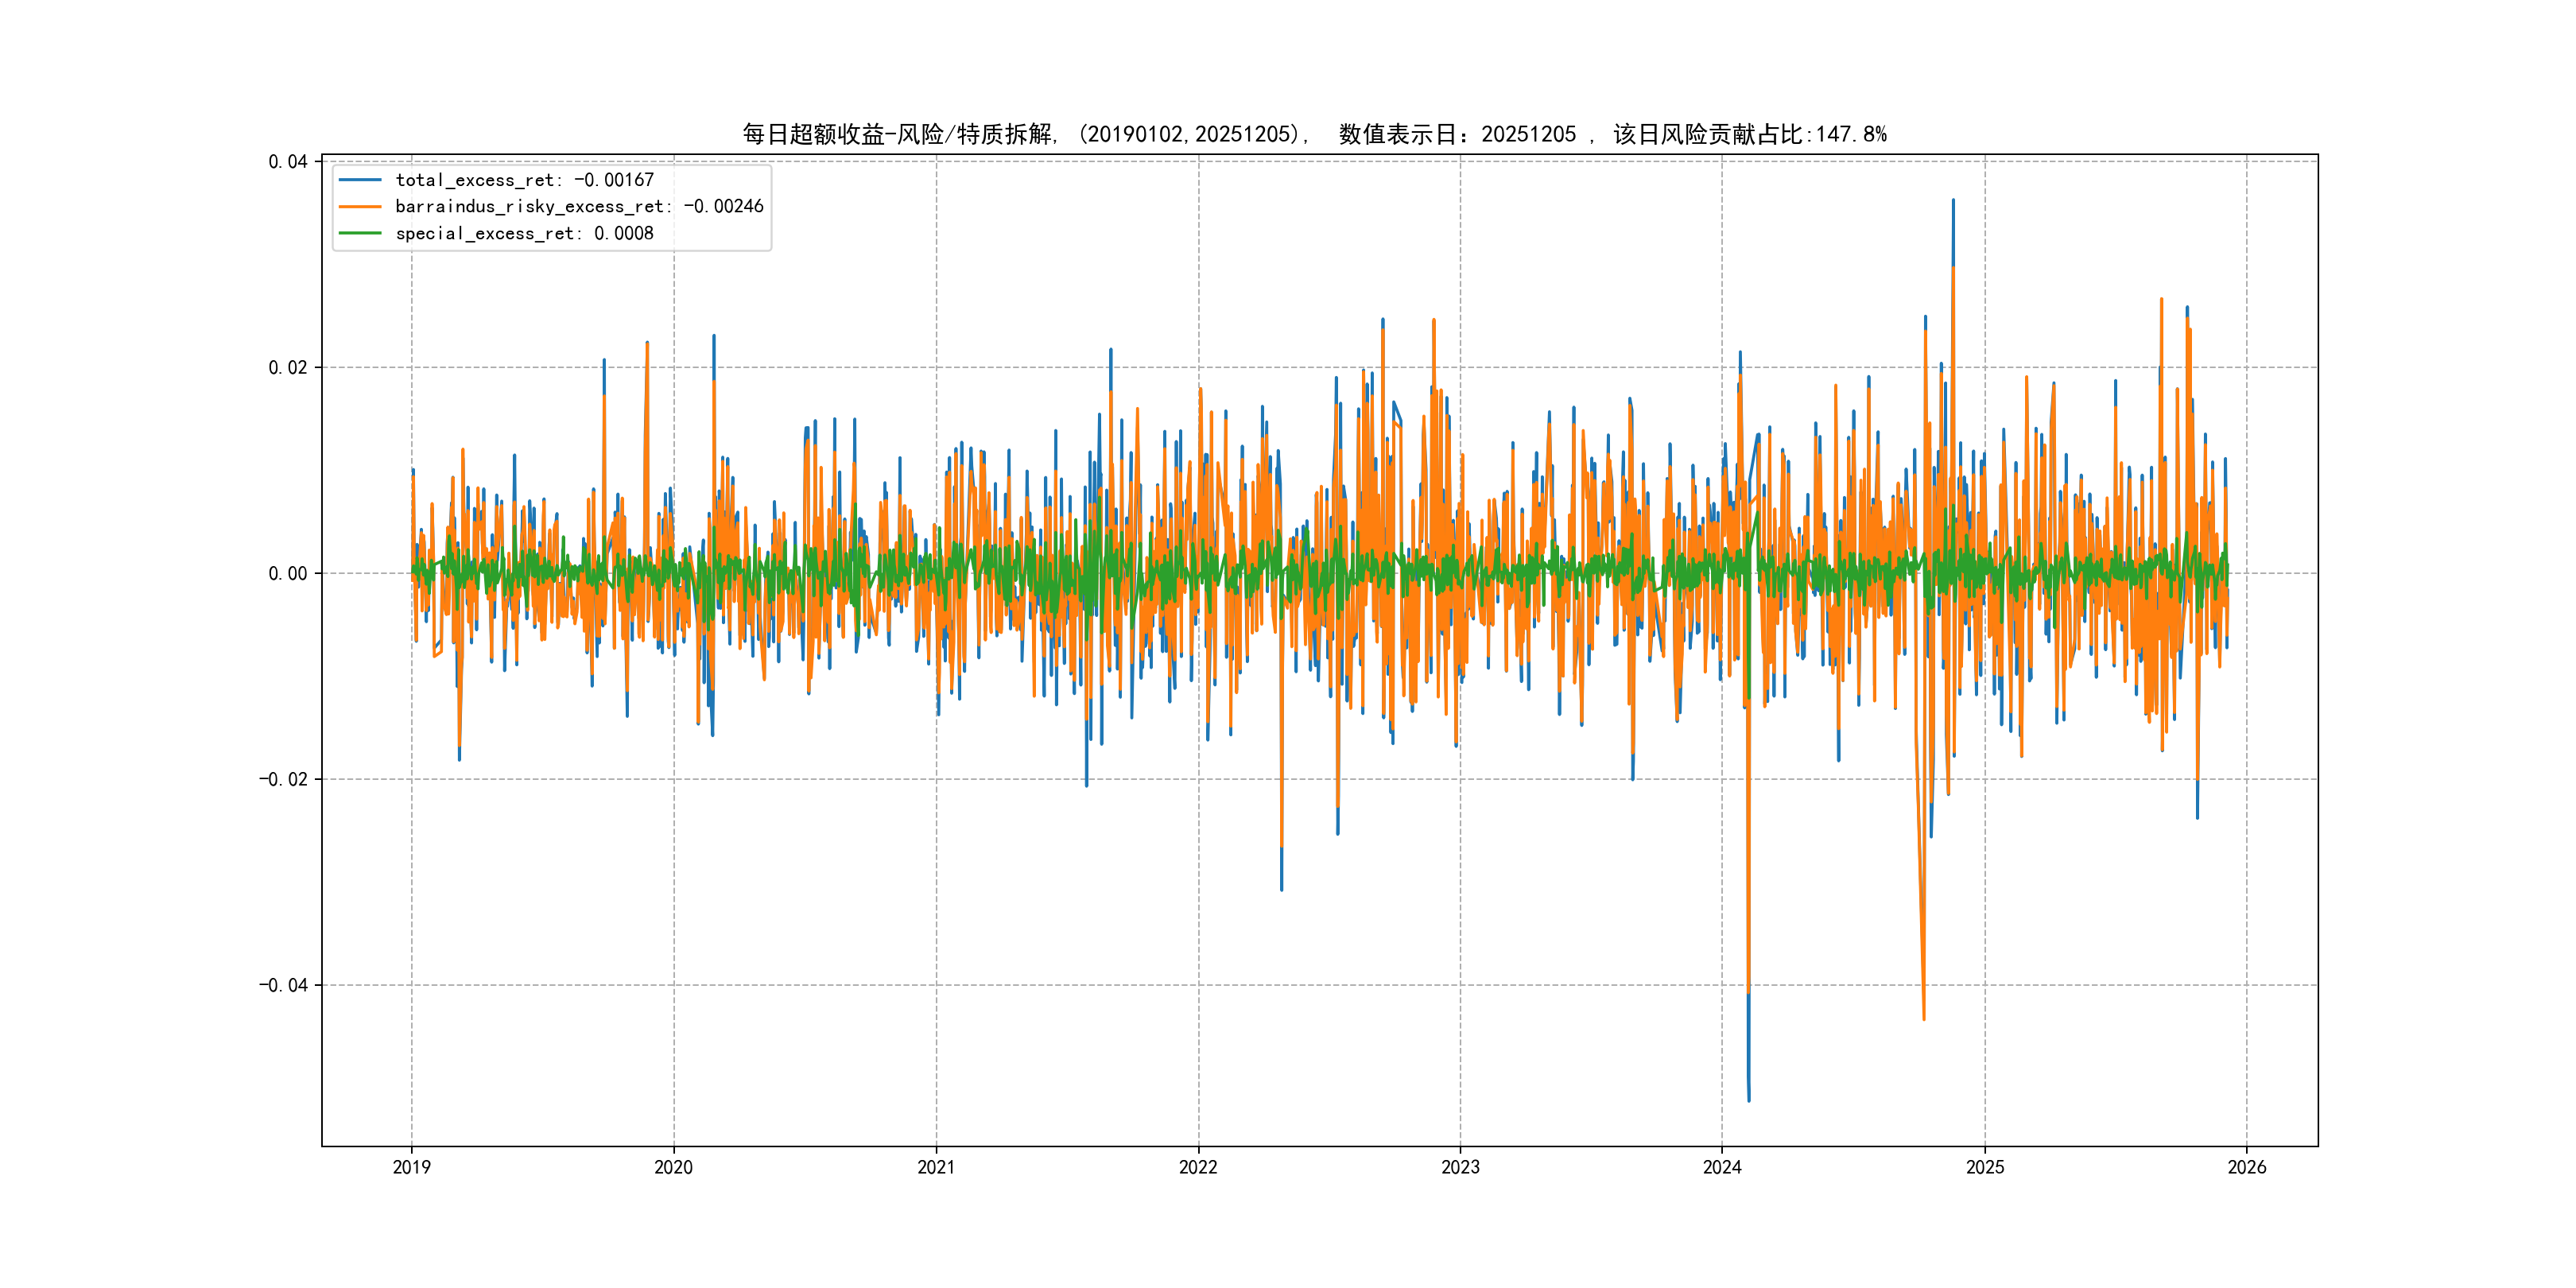Click the -0.02 y-axis tick label

283,780
